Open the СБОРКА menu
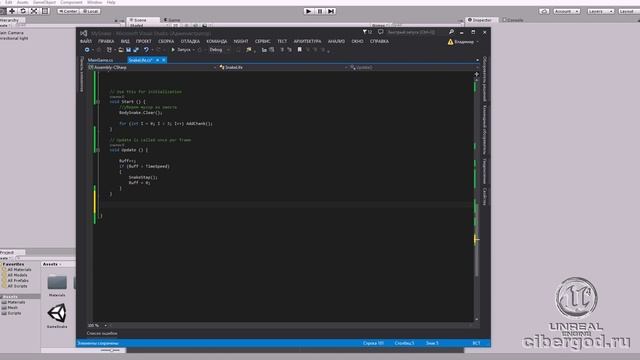 tap(166, 41)
